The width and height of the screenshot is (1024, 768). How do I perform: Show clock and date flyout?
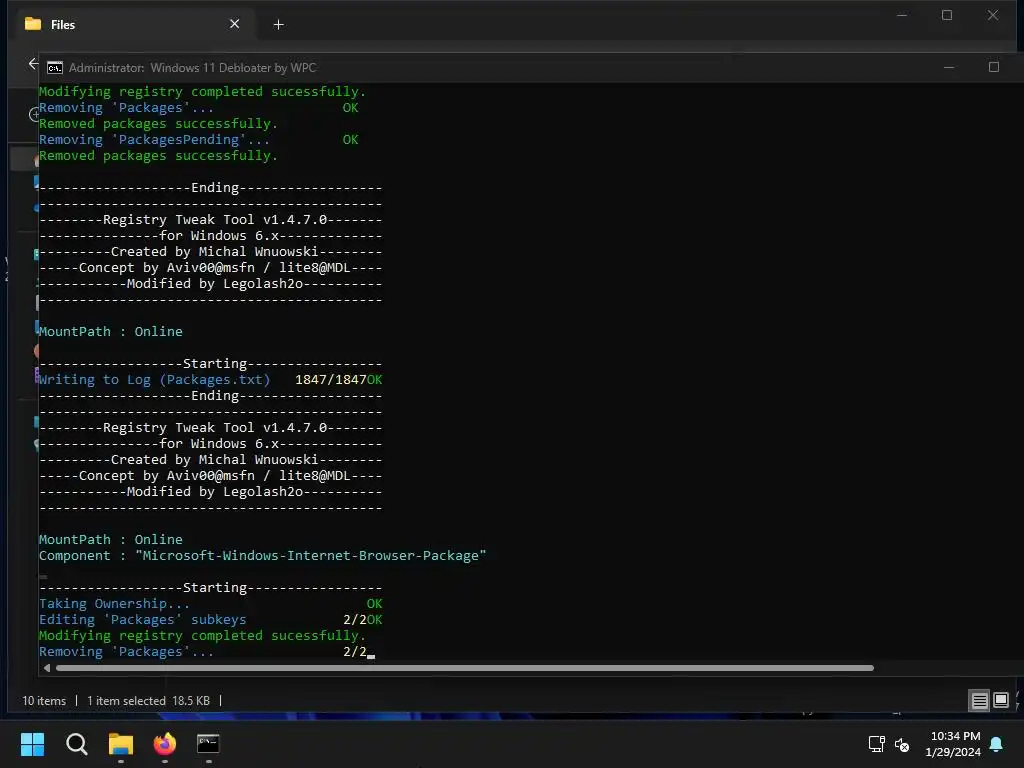tap(953, 744)
